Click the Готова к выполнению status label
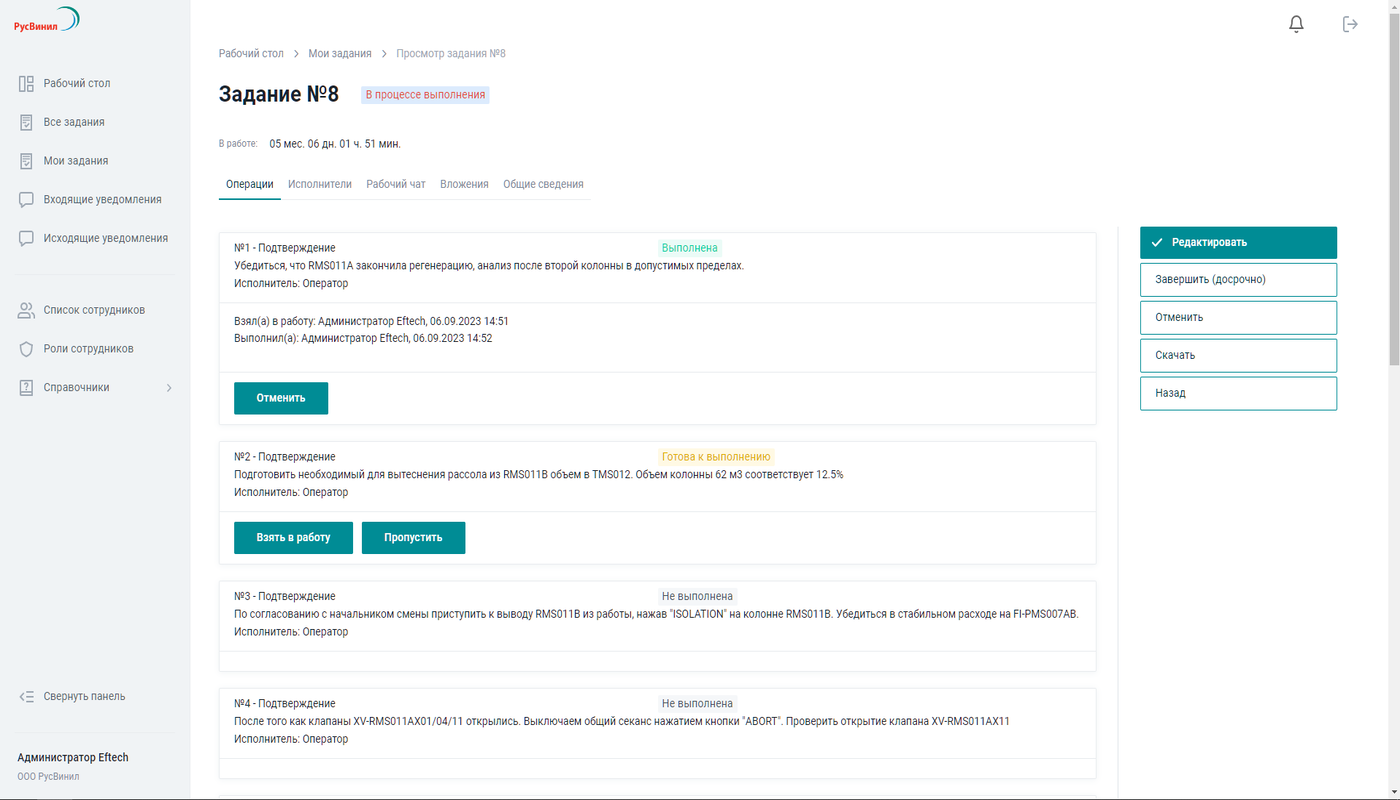The width and height of the screenshot is (1400, 800). pos(716,456)
